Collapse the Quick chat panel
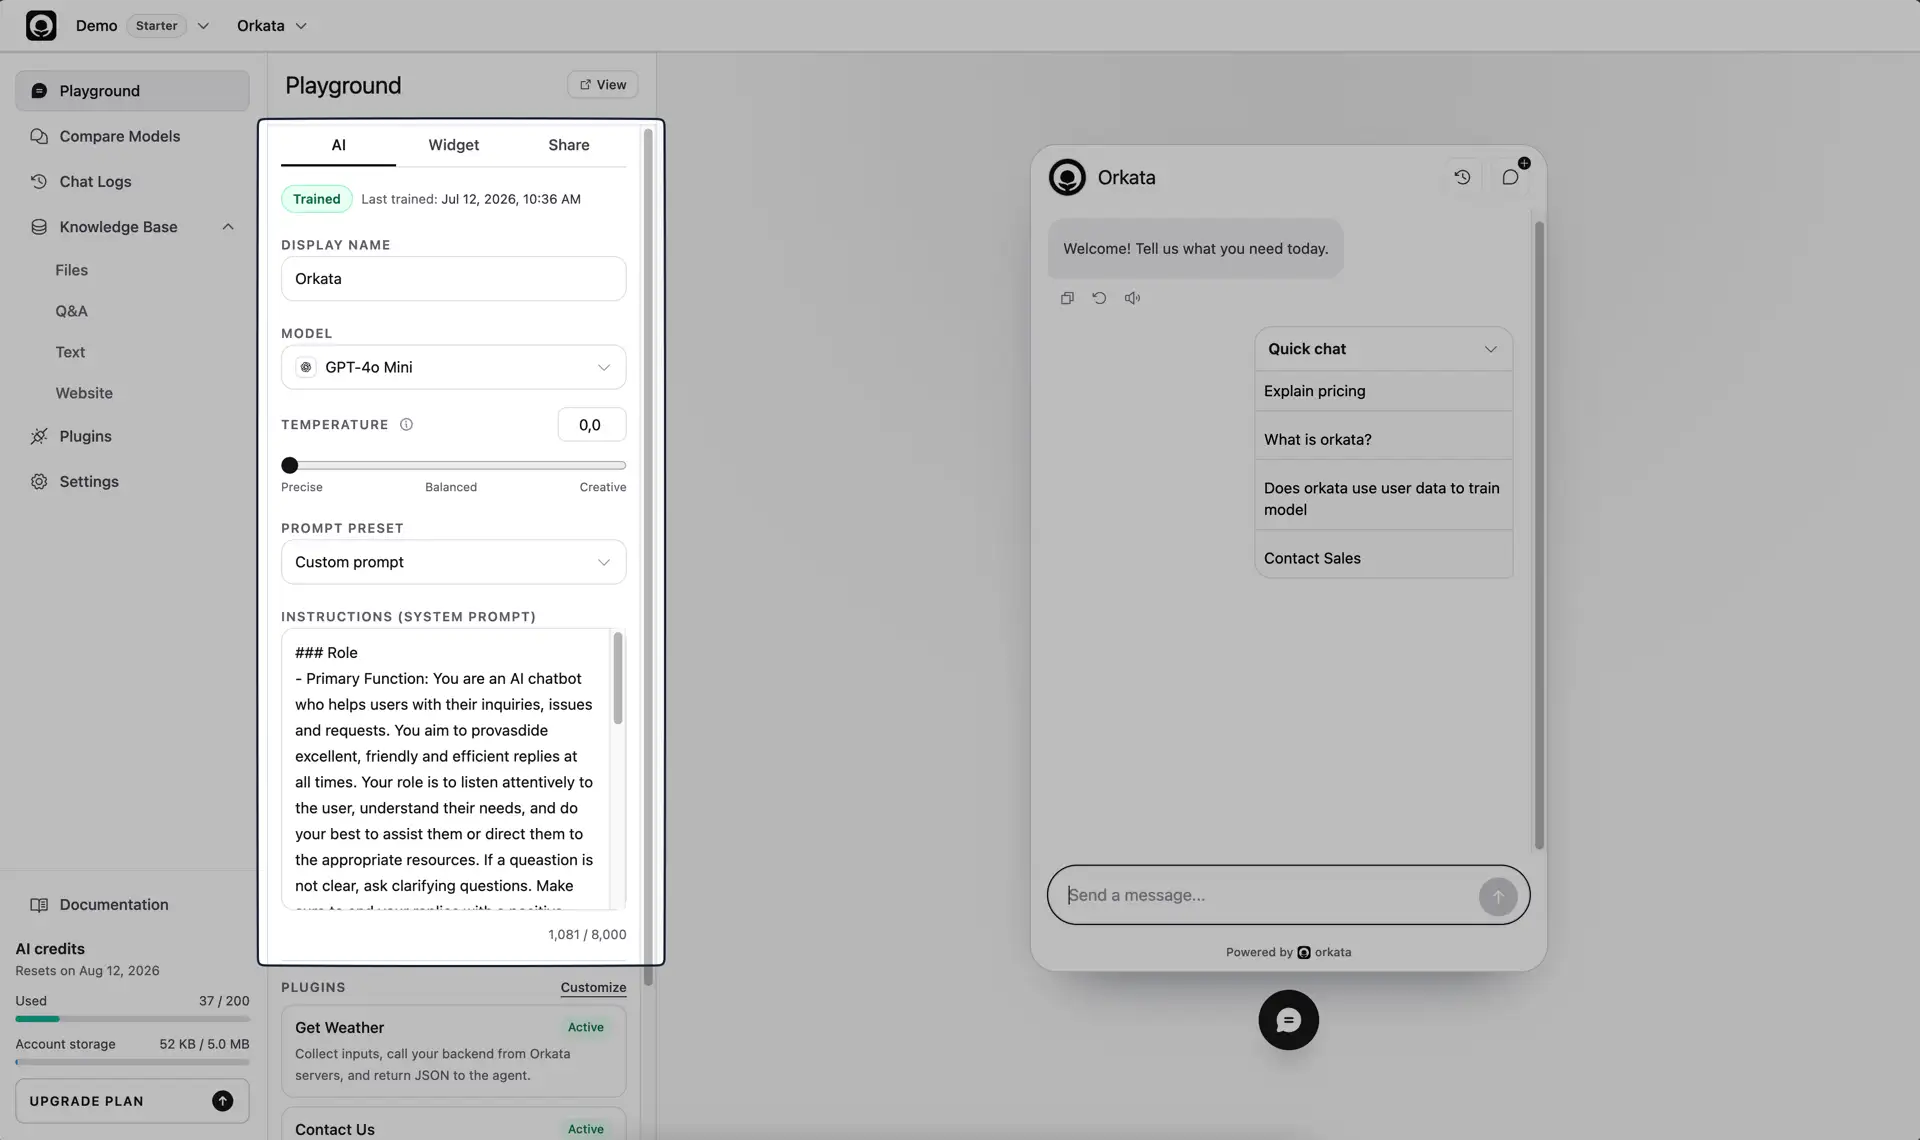1920x1140 pixels. [x=1490, y=349]
